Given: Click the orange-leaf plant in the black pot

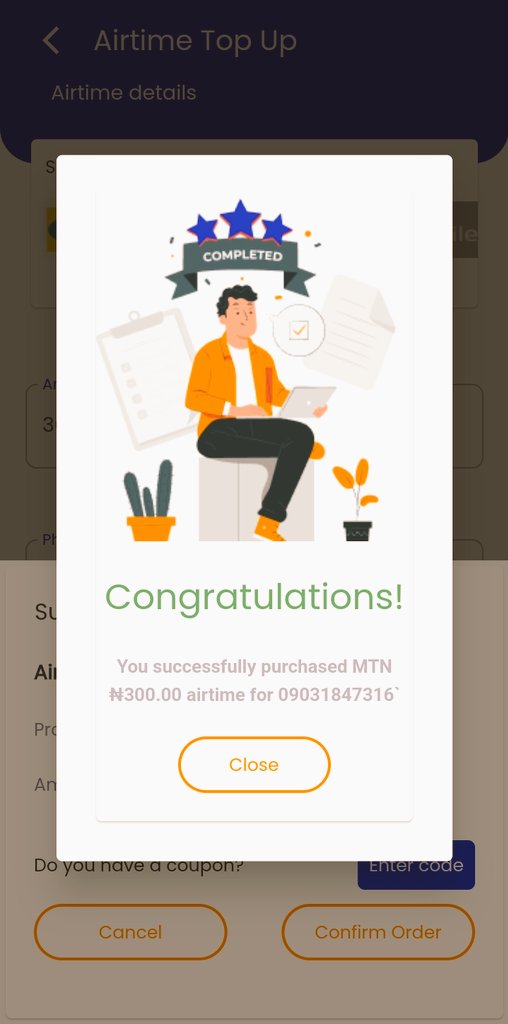Looking at the screenshot, I should coord(357,500).
